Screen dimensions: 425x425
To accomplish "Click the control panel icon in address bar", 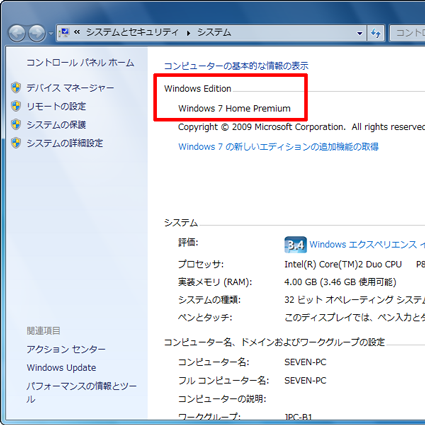I will (x=64, y=33).
